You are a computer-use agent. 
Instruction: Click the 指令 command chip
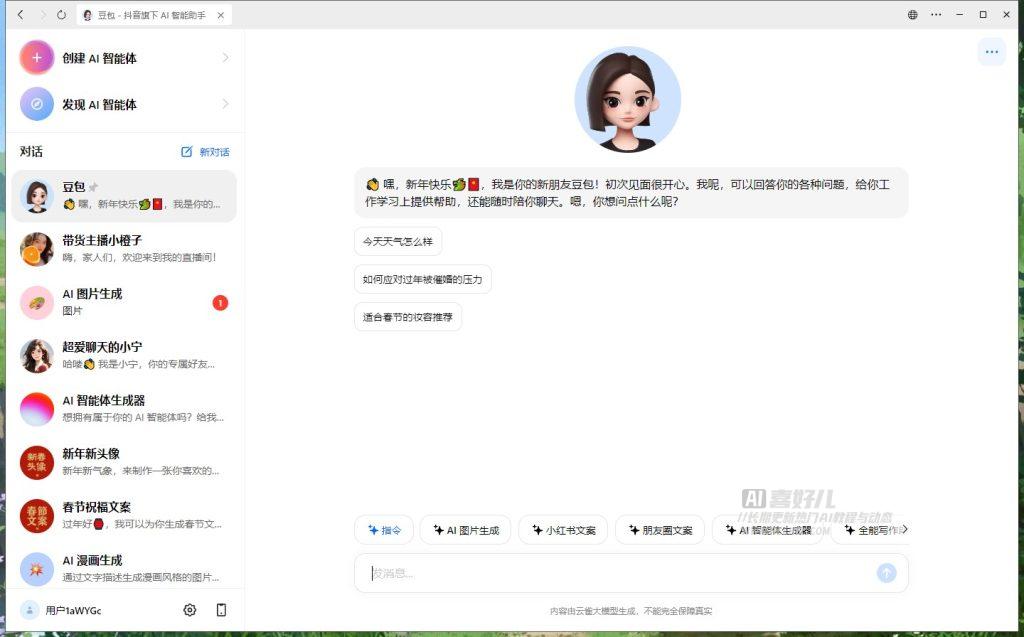click(384, 530)
